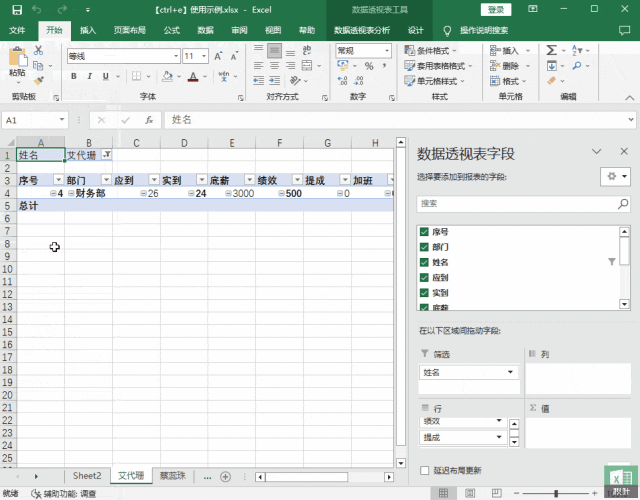
Task: Expand the Name Box dropdown
Action: click(x=62, y=120)
